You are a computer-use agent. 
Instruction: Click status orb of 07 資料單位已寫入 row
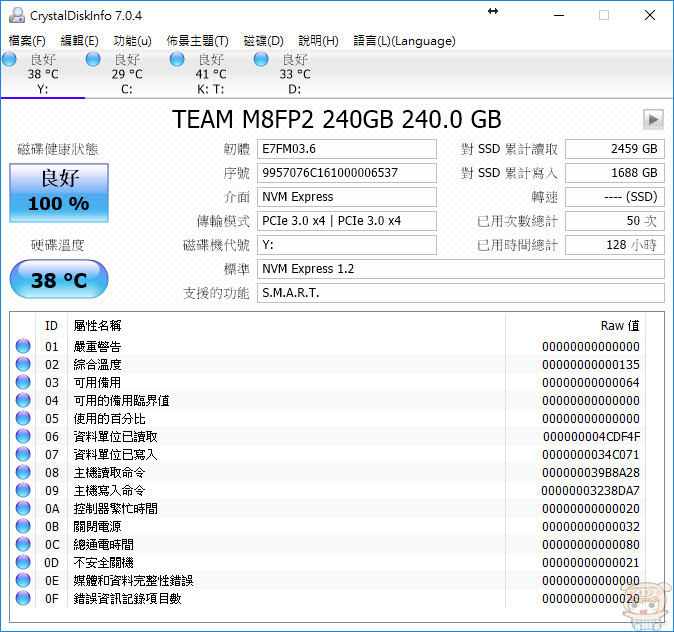[x=23, y=454]
